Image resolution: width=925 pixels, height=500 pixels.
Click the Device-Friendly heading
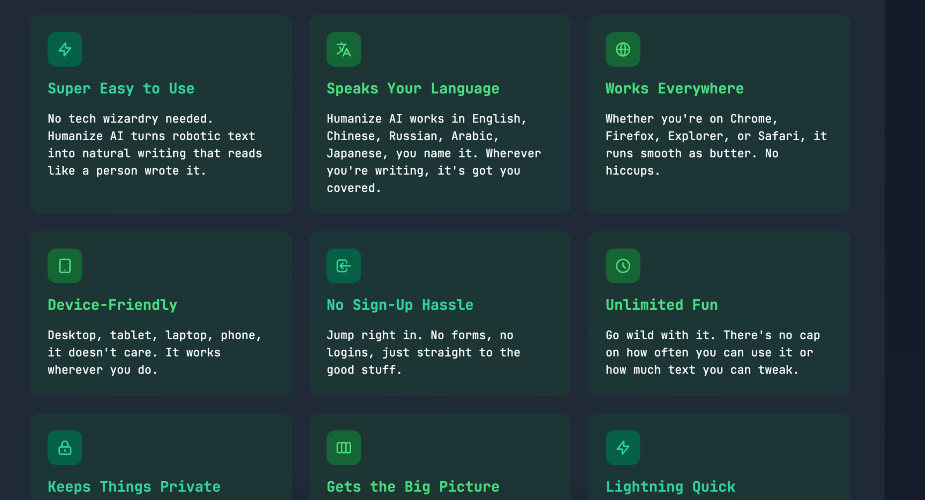112,305
